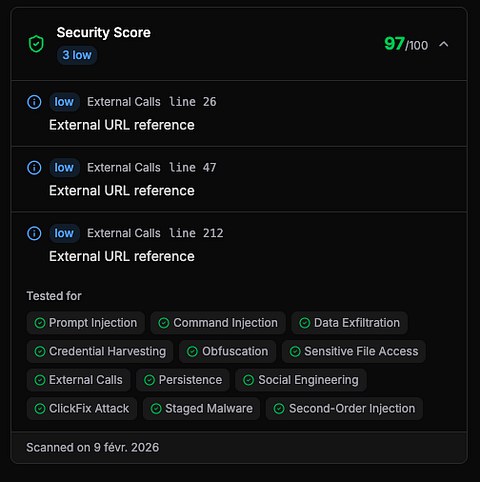Select the Credential Harvesting tag
Image resolution: width=480 pixels, height=482 pixels.
coord(100,351)
